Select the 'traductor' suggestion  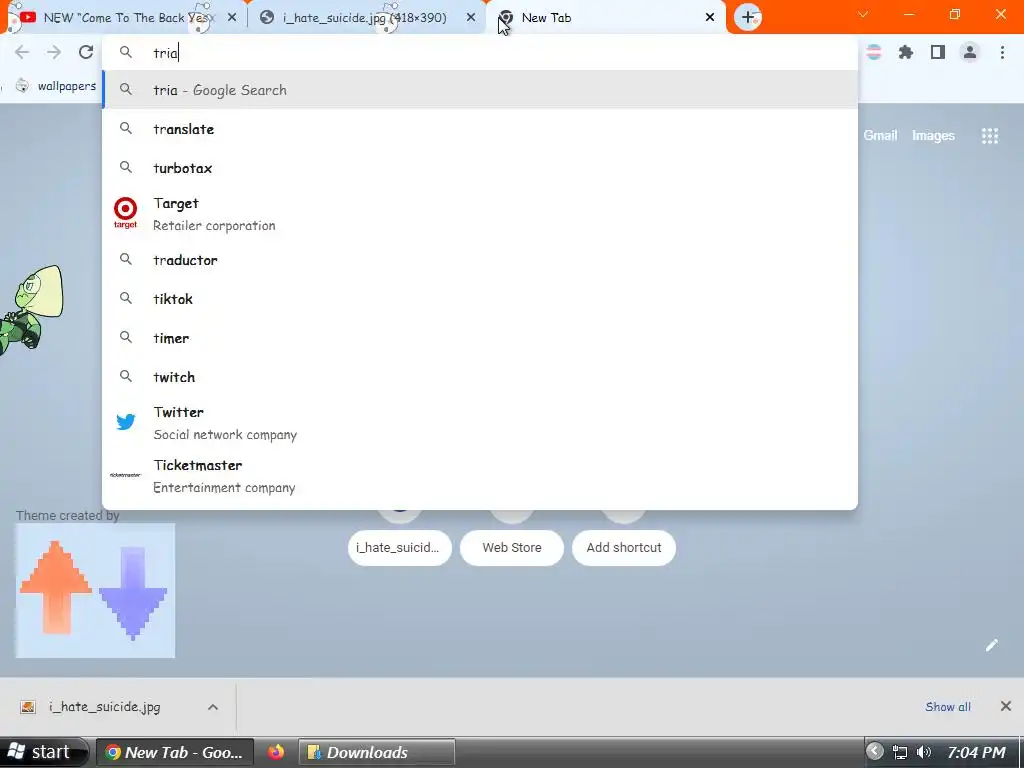(x=480, y=260)
